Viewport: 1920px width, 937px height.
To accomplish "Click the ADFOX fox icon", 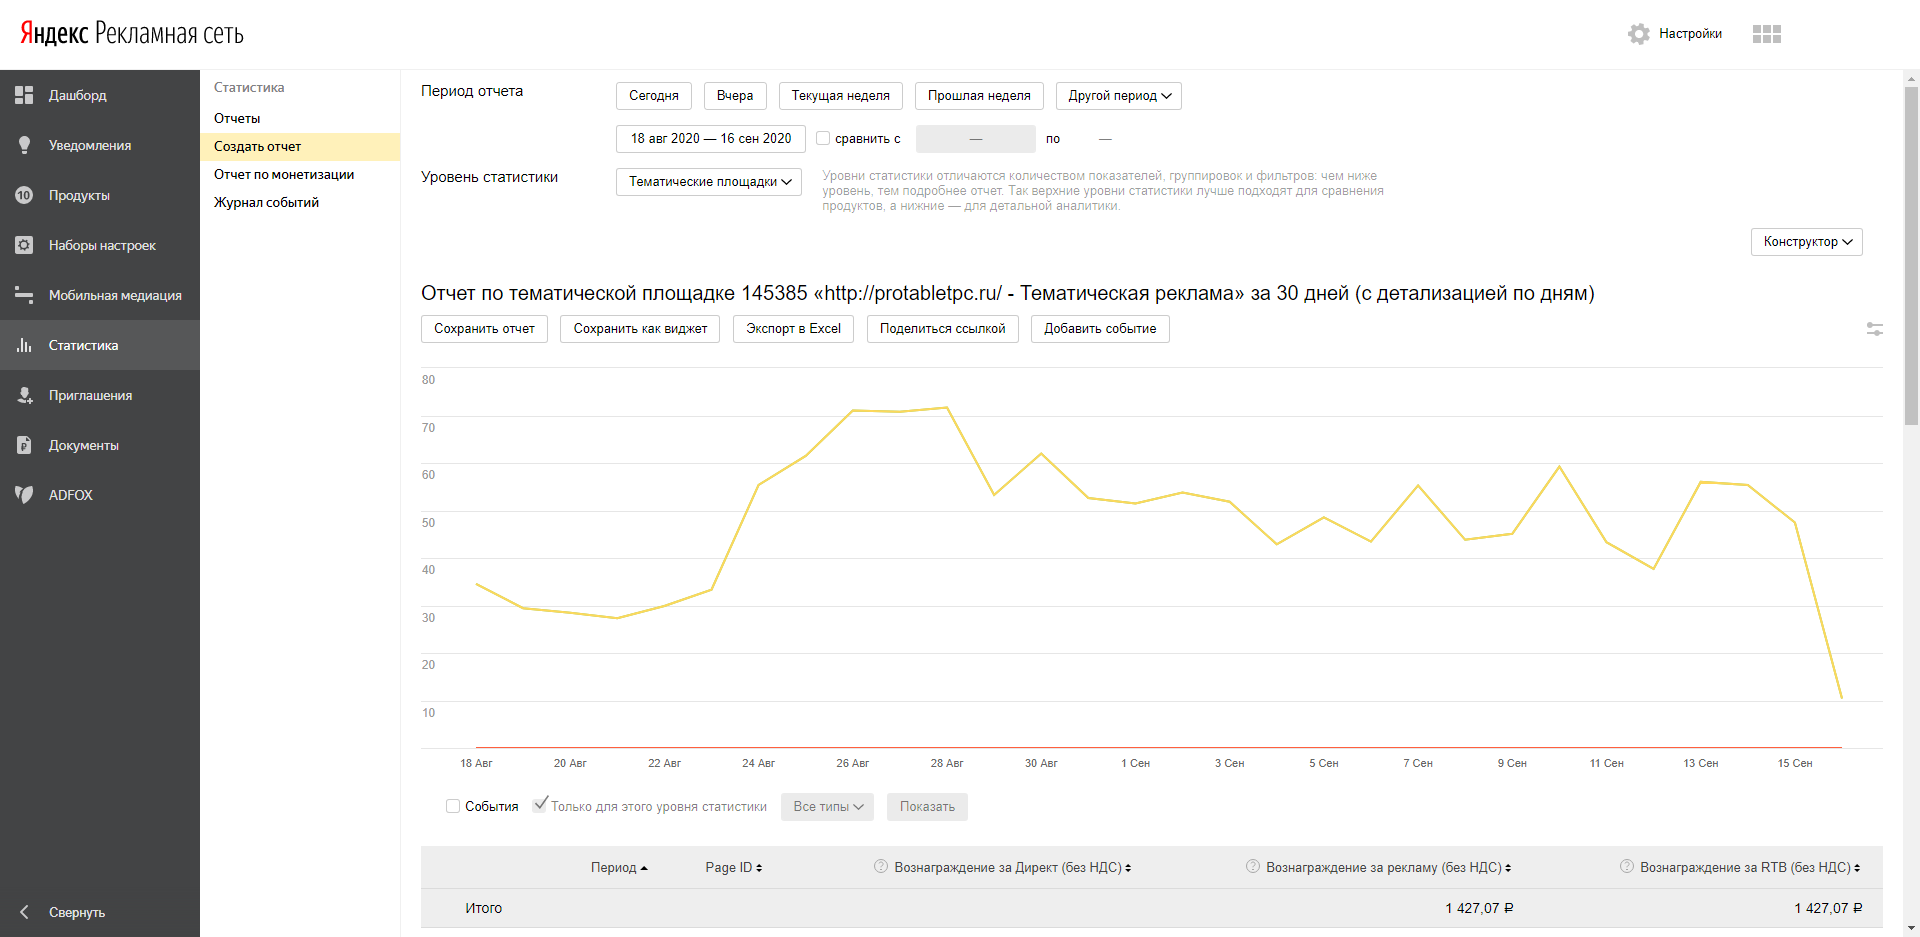I will [x=24, y=495].
